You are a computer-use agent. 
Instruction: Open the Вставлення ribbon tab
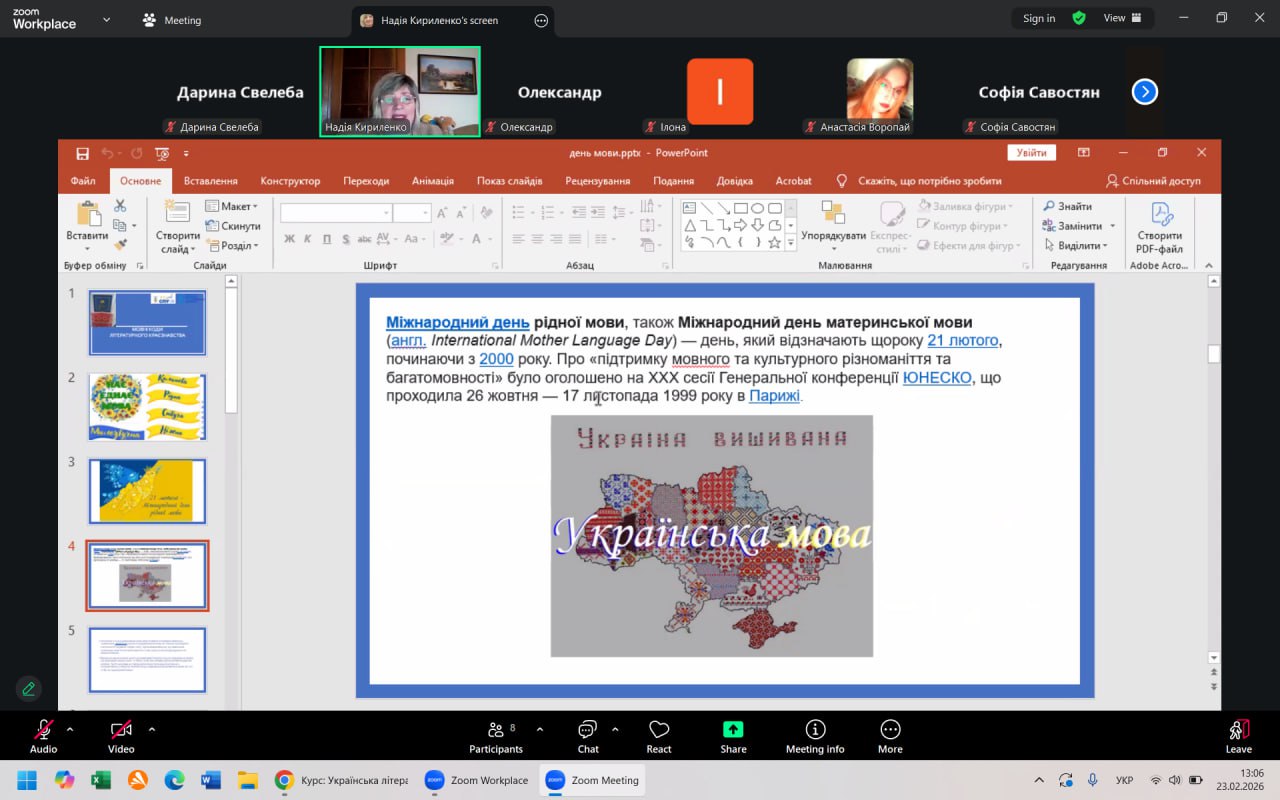210,181
